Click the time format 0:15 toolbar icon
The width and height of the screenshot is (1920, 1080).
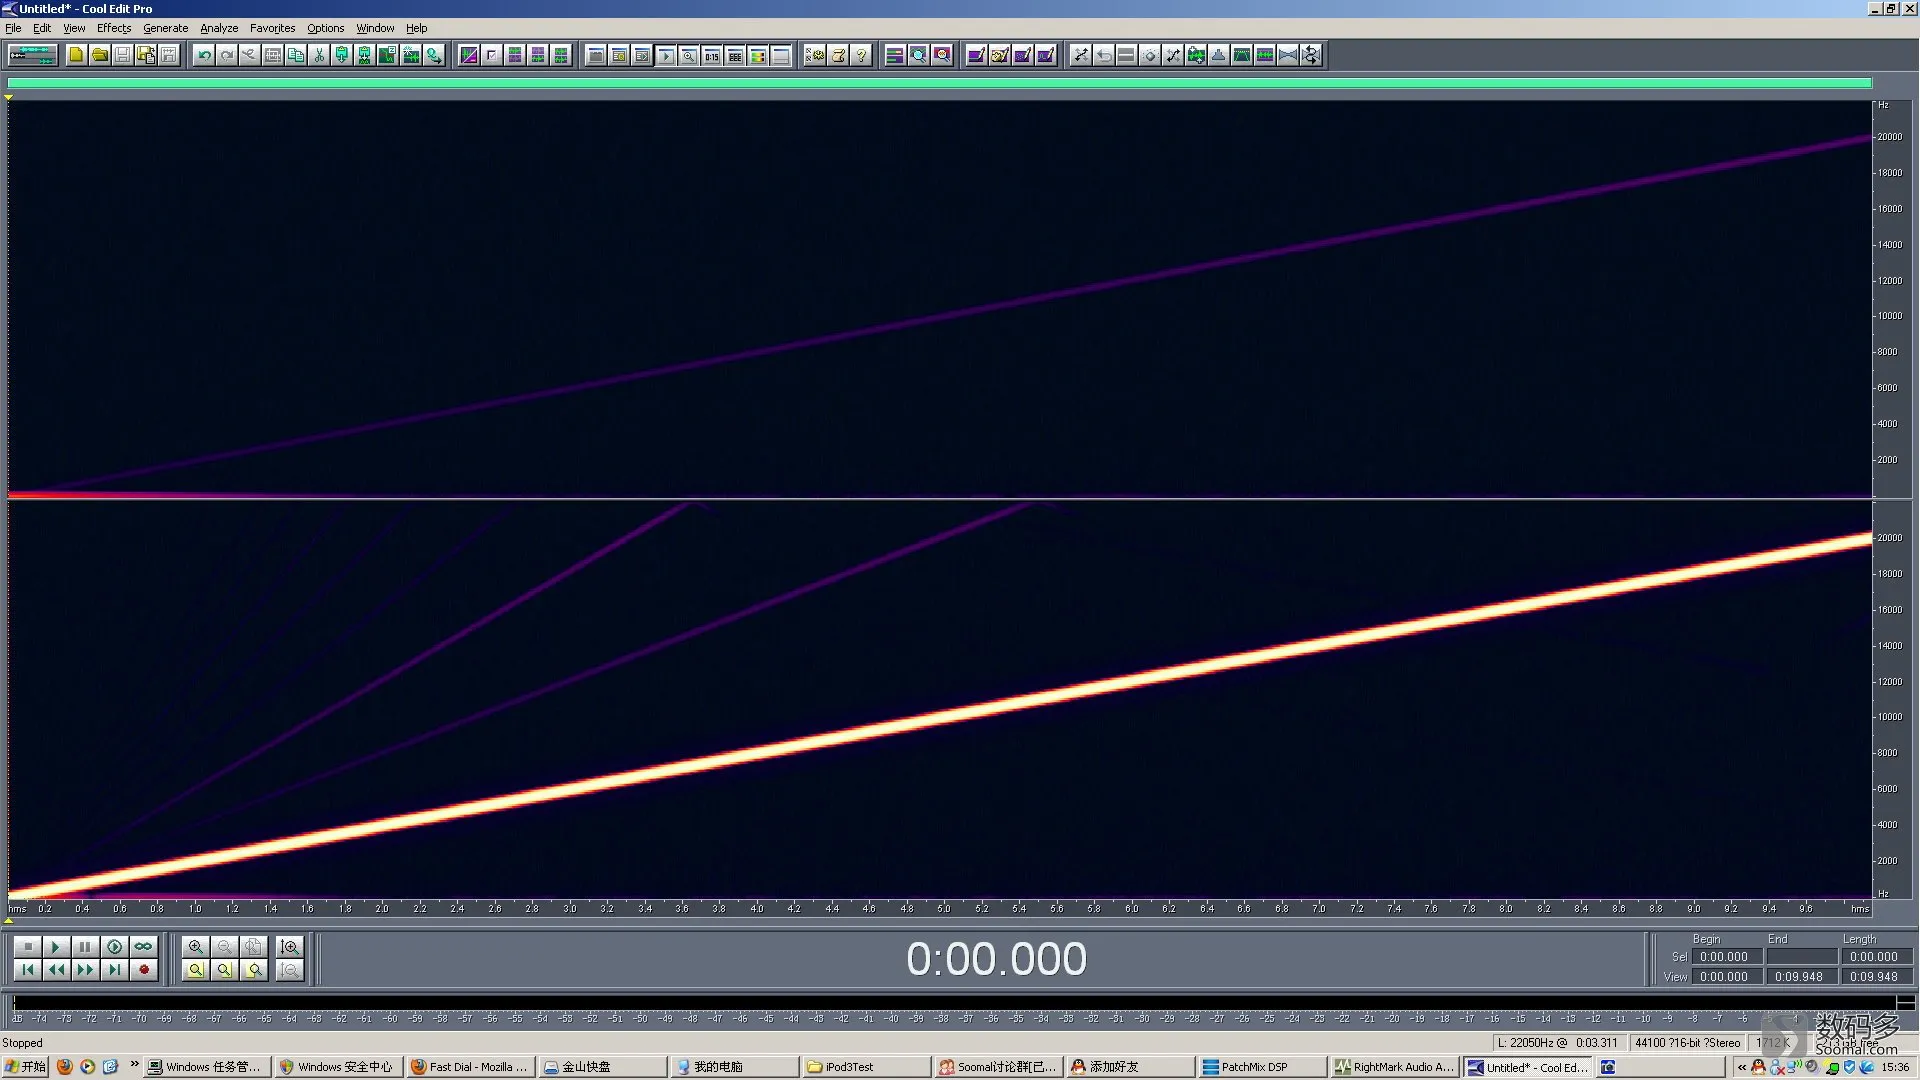712,55
